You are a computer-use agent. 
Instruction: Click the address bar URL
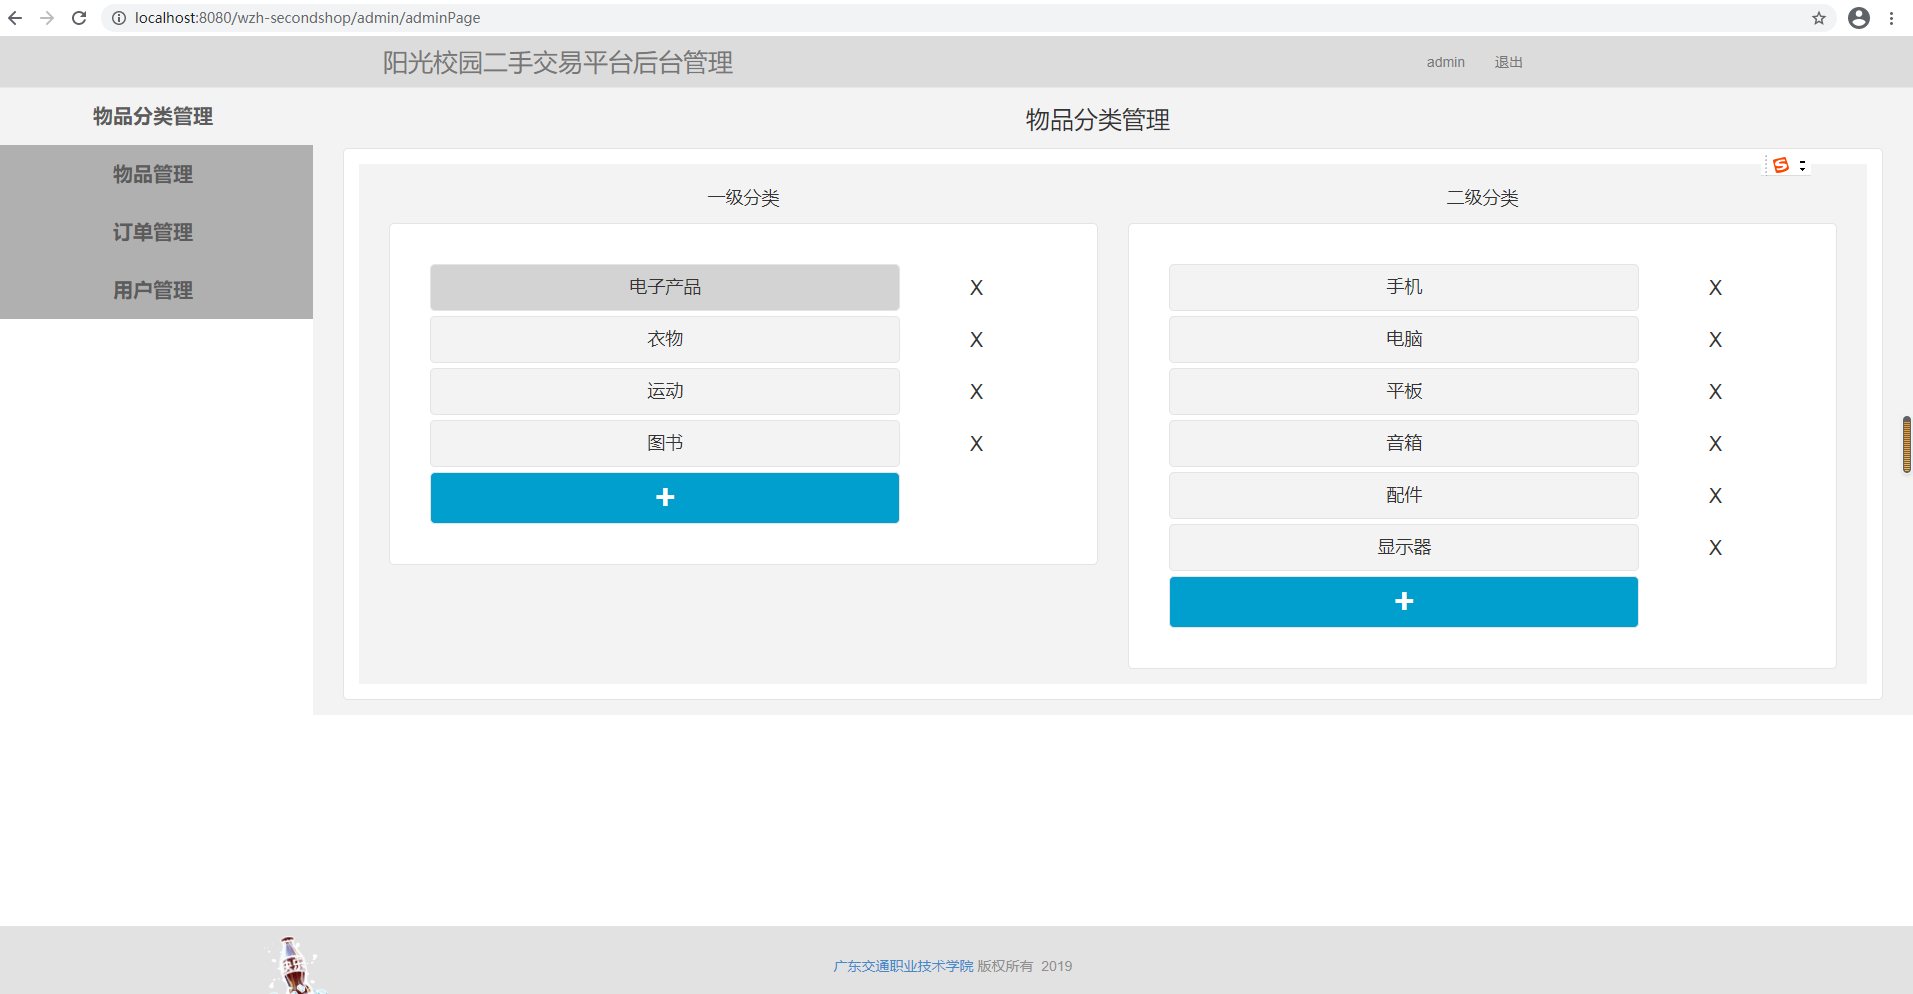pyautogui.click(x=307, y=18)
